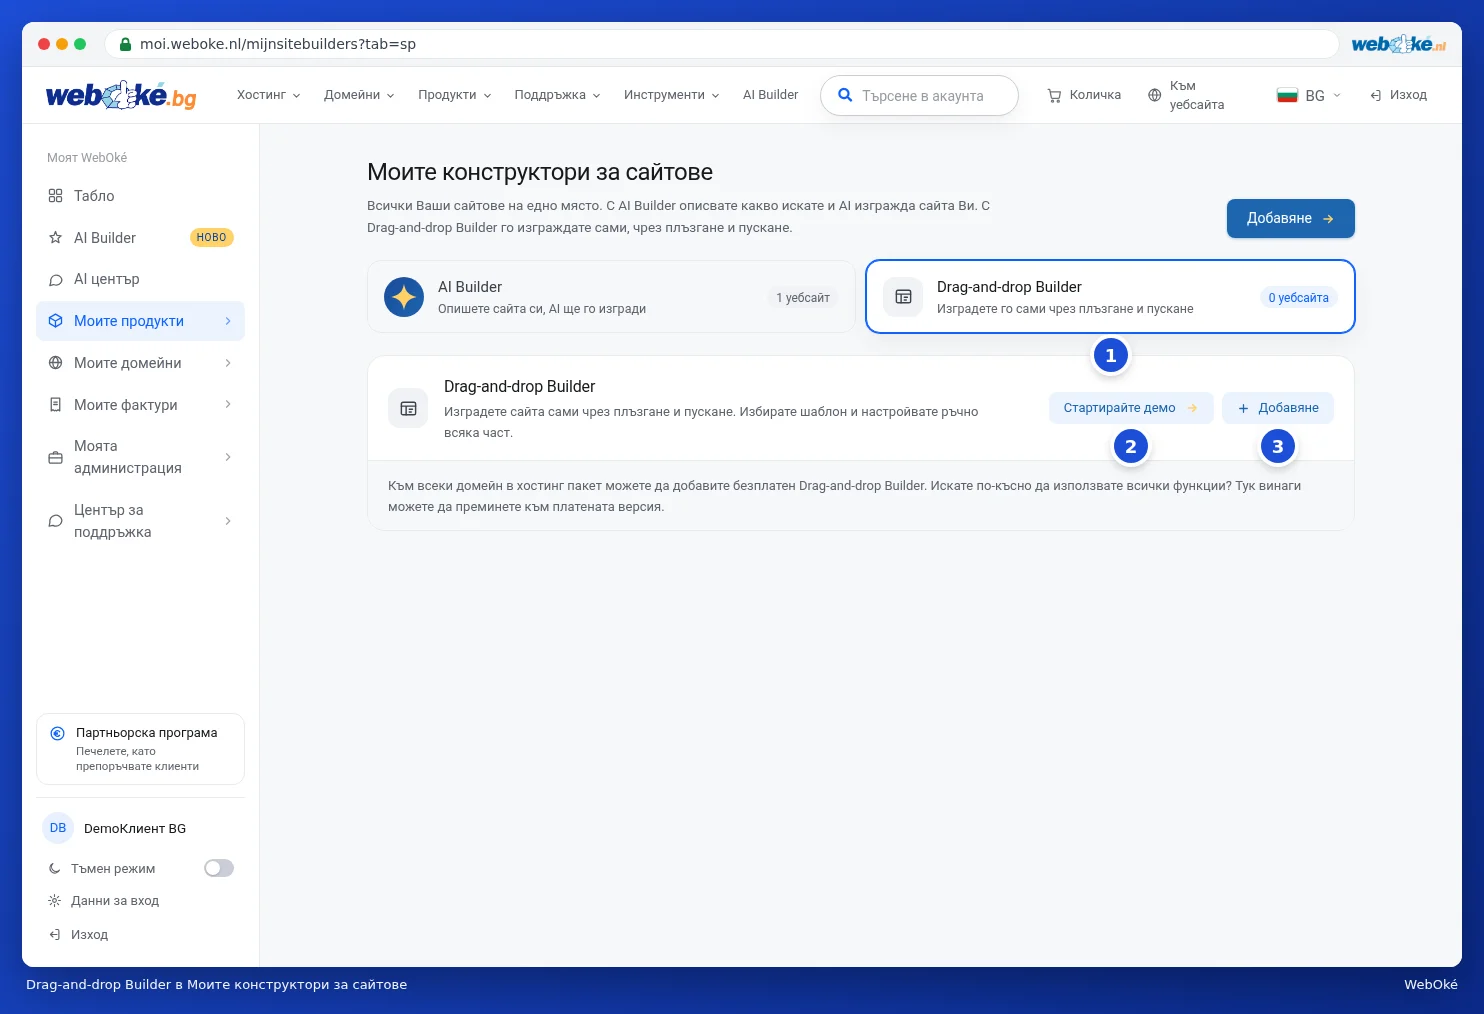Click the sun icon for Данни за вход
Viewport: 1484px width, 1014px height.
[x=55, y=901]
